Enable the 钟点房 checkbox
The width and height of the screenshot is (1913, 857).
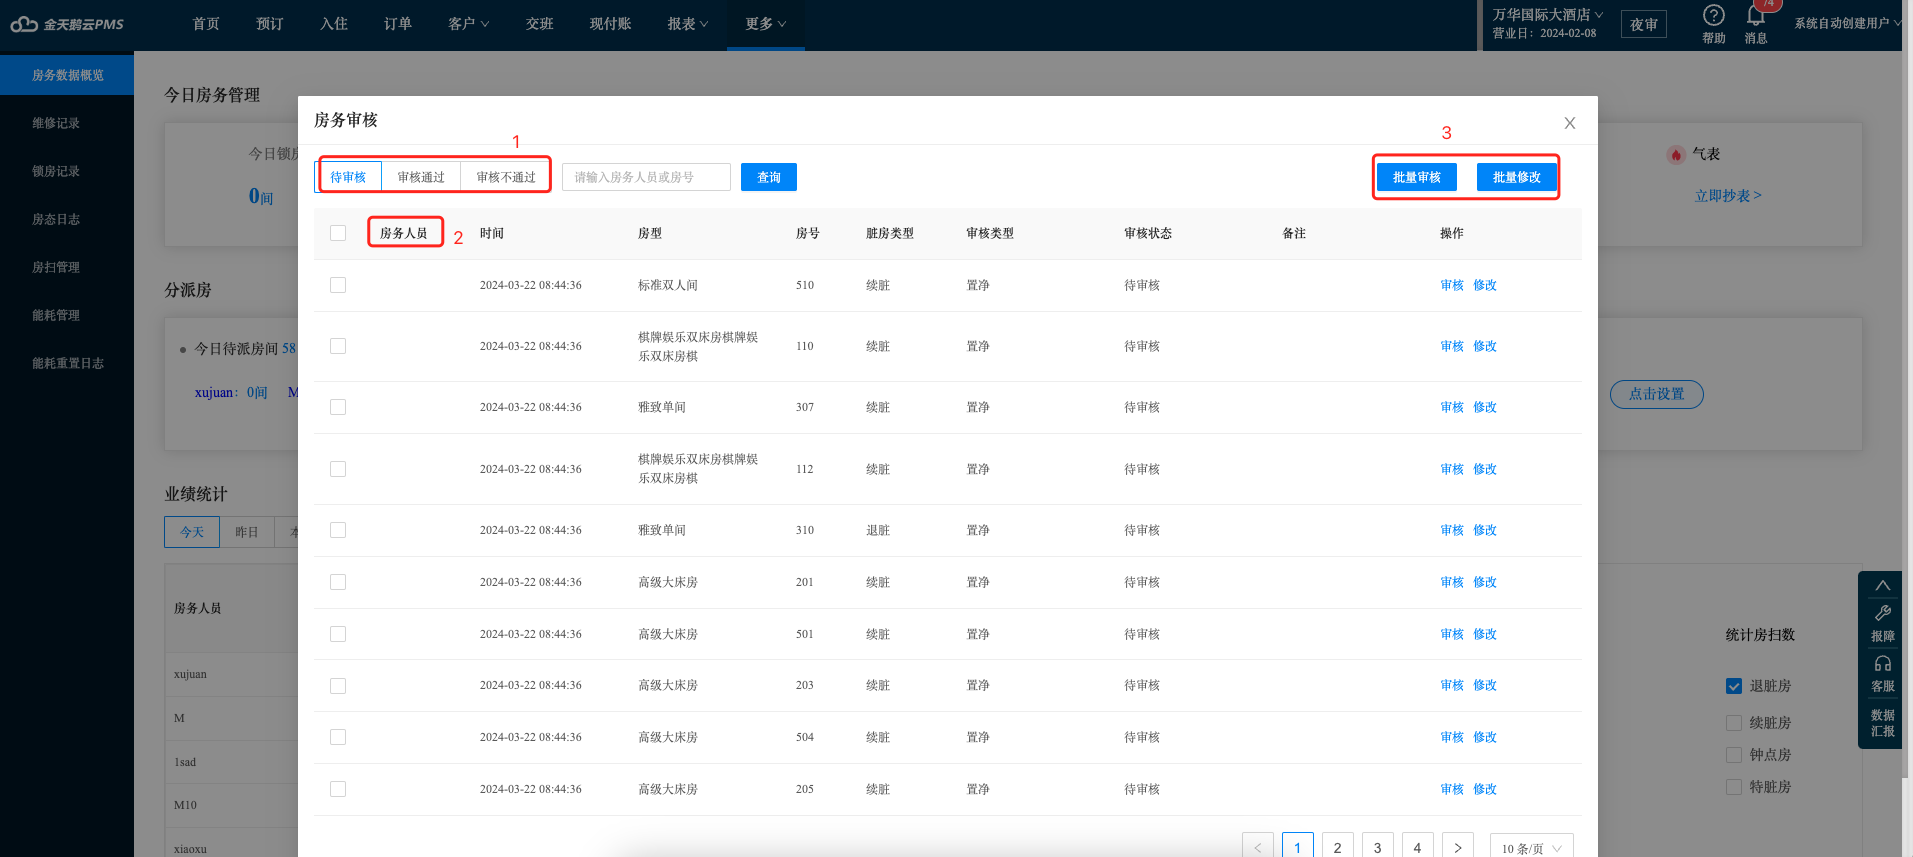[x=1734, y=755]
